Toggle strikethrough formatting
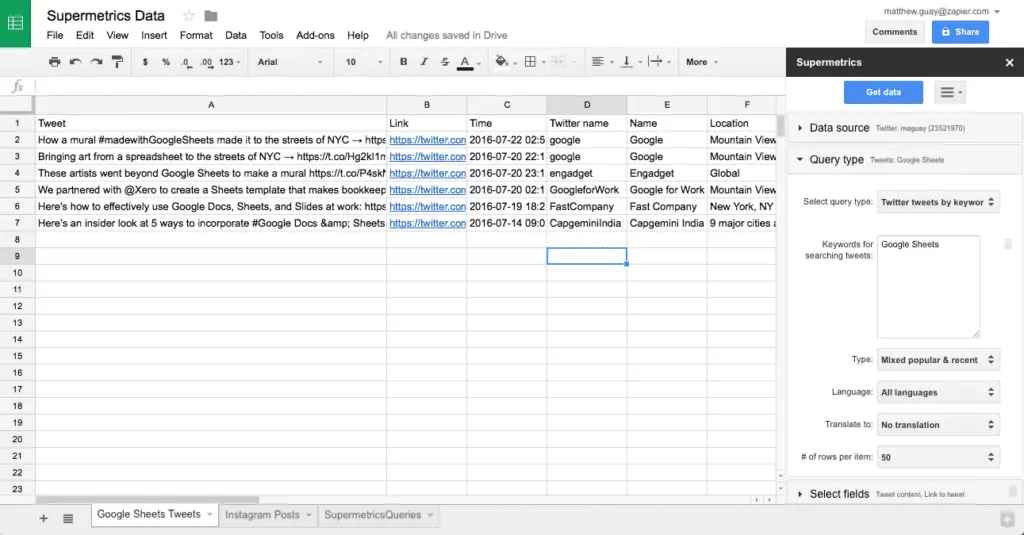The image size is (1024, 535). [444, 62]
